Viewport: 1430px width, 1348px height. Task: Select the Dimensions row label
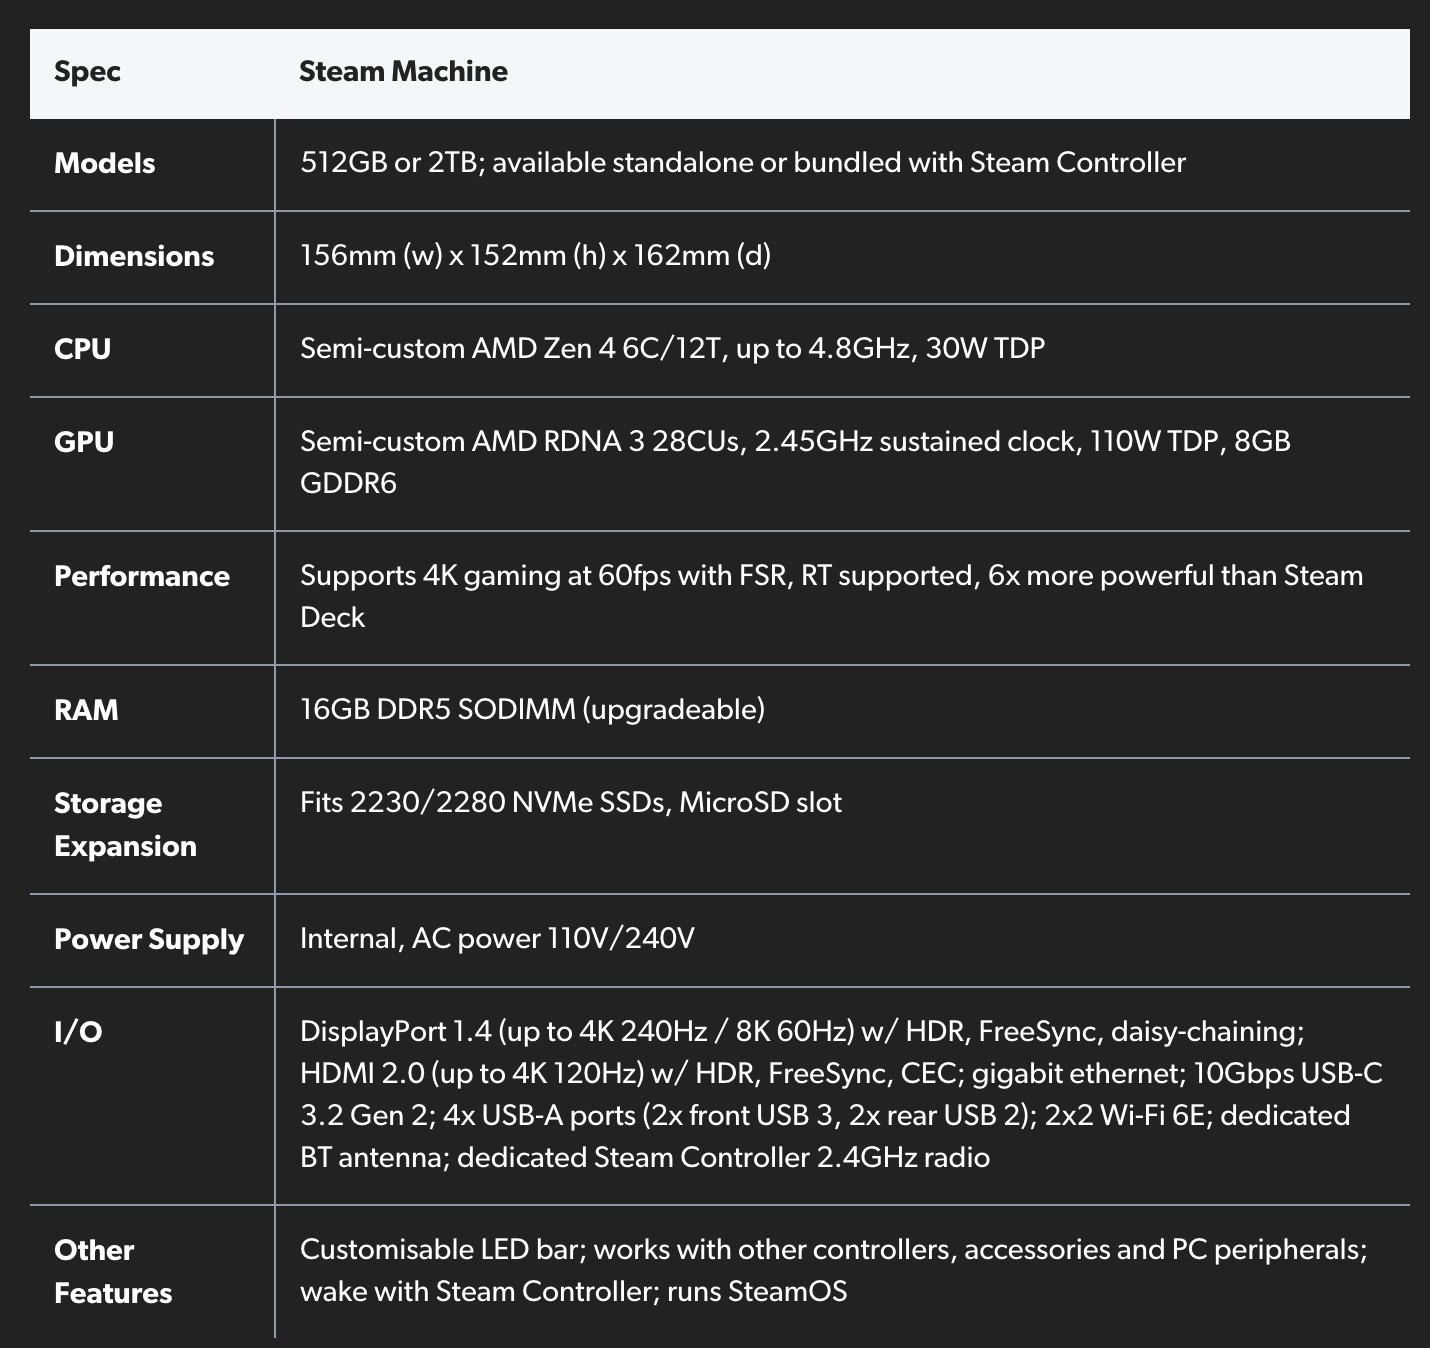(134, 256)
